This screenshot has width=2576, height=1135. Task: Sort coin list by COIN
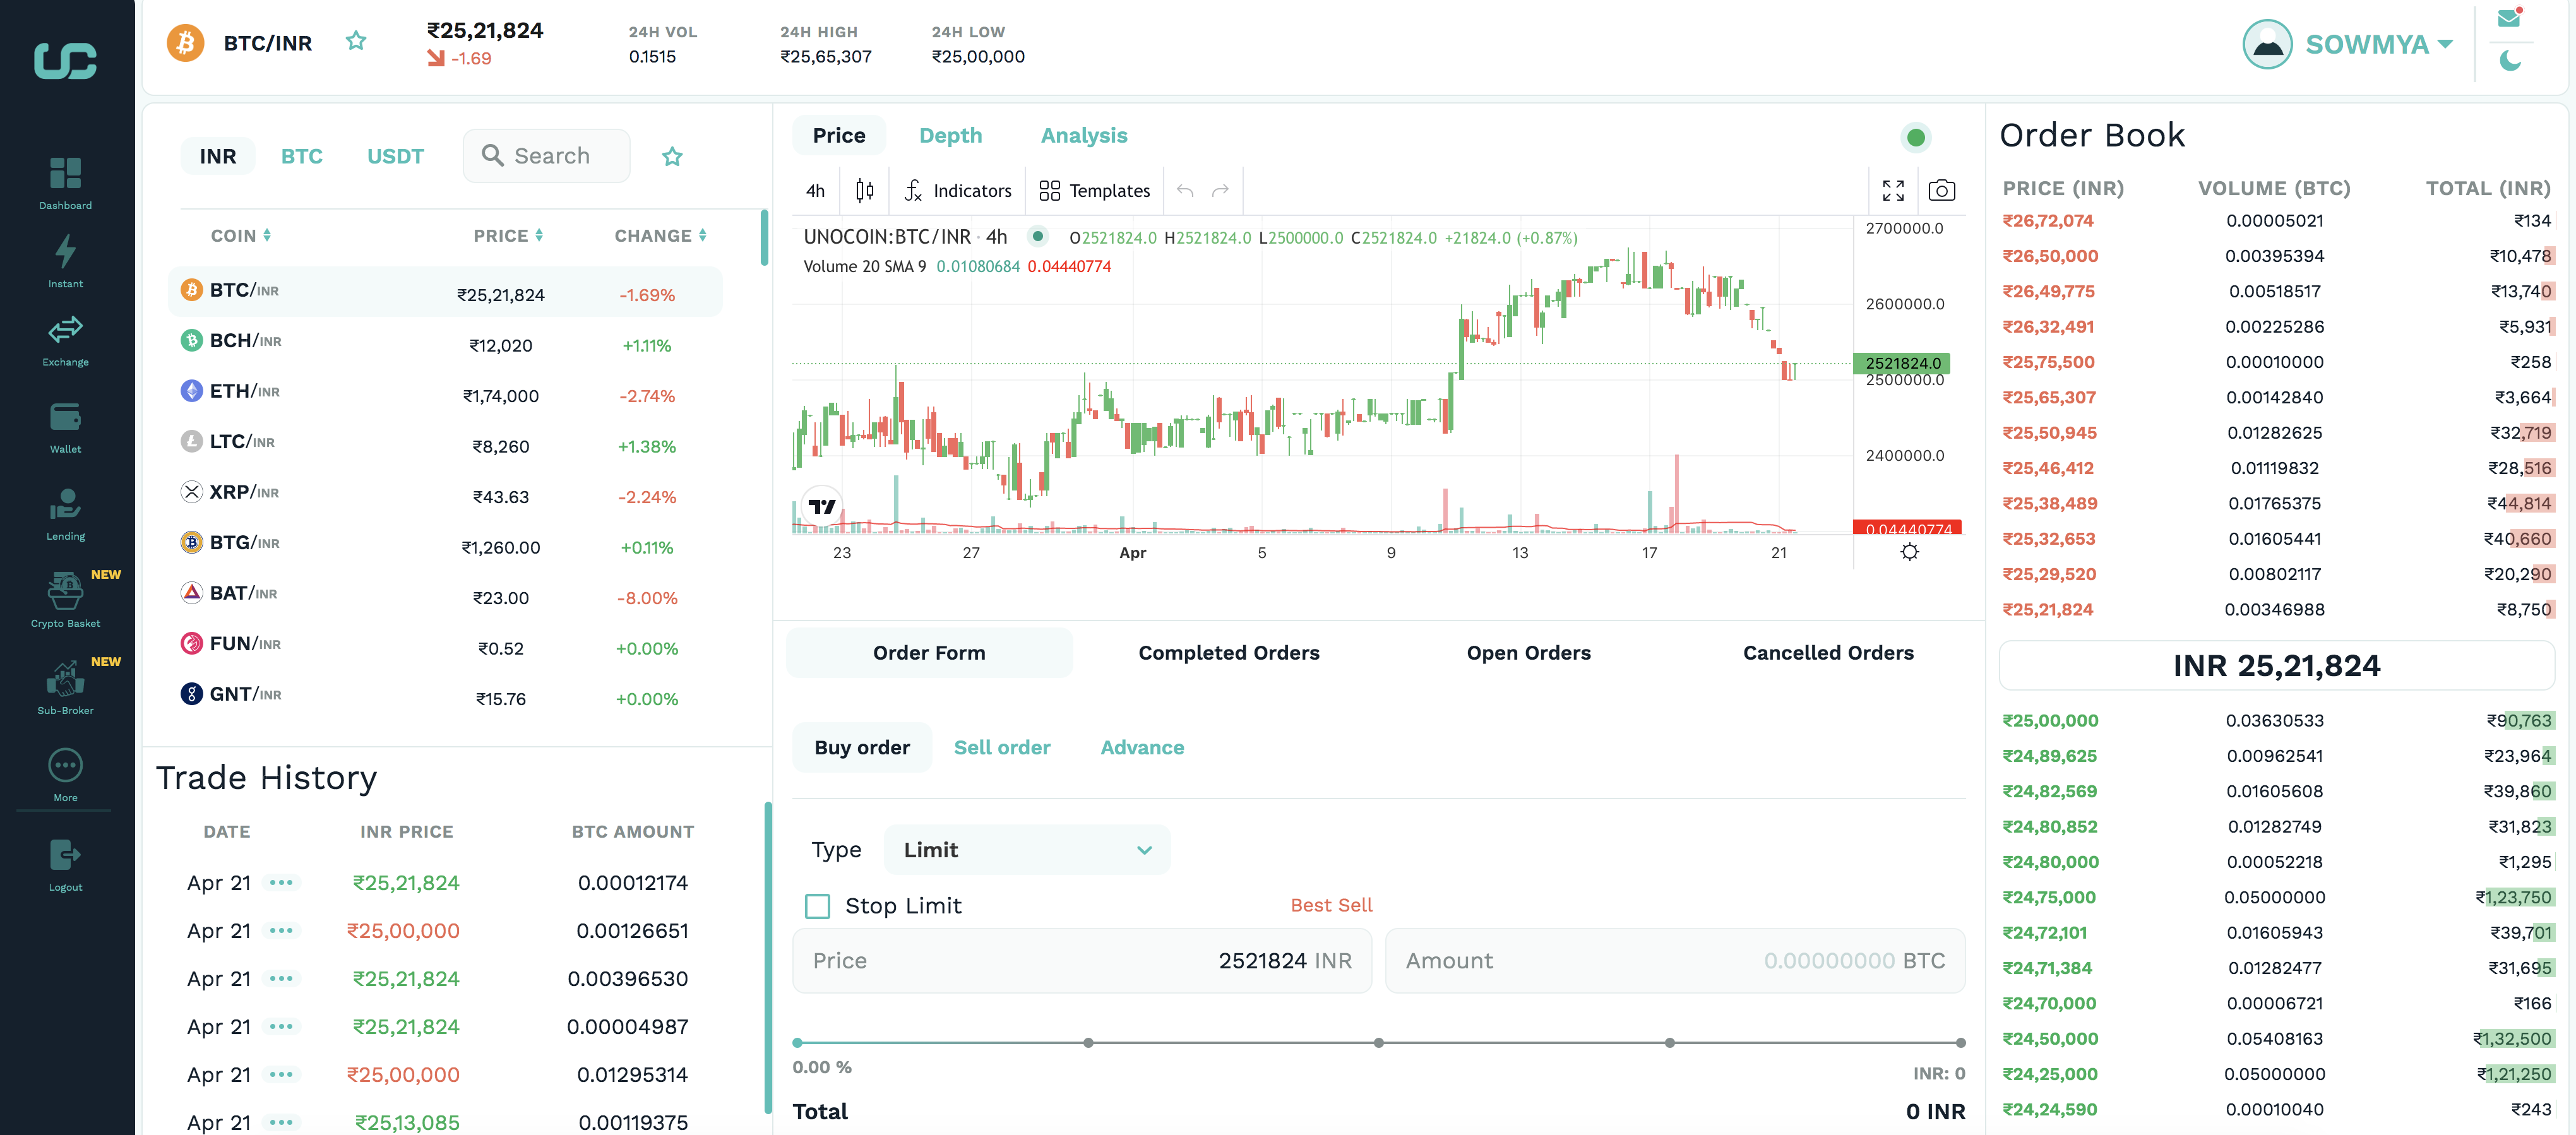coord(241,235)
